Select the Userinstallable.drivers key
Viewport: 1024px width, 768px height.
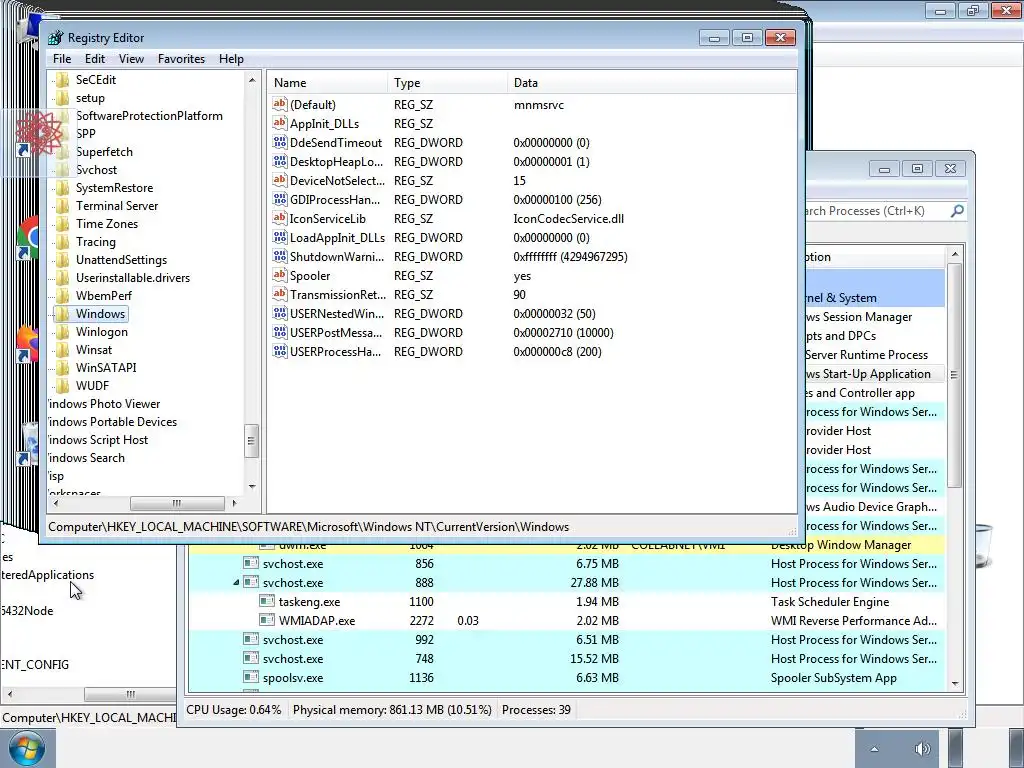pos(133,278)
